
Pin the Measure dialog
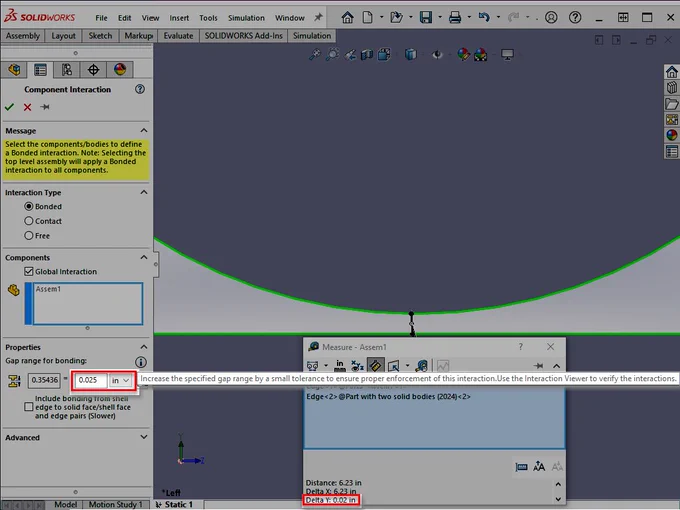point(538,366)
